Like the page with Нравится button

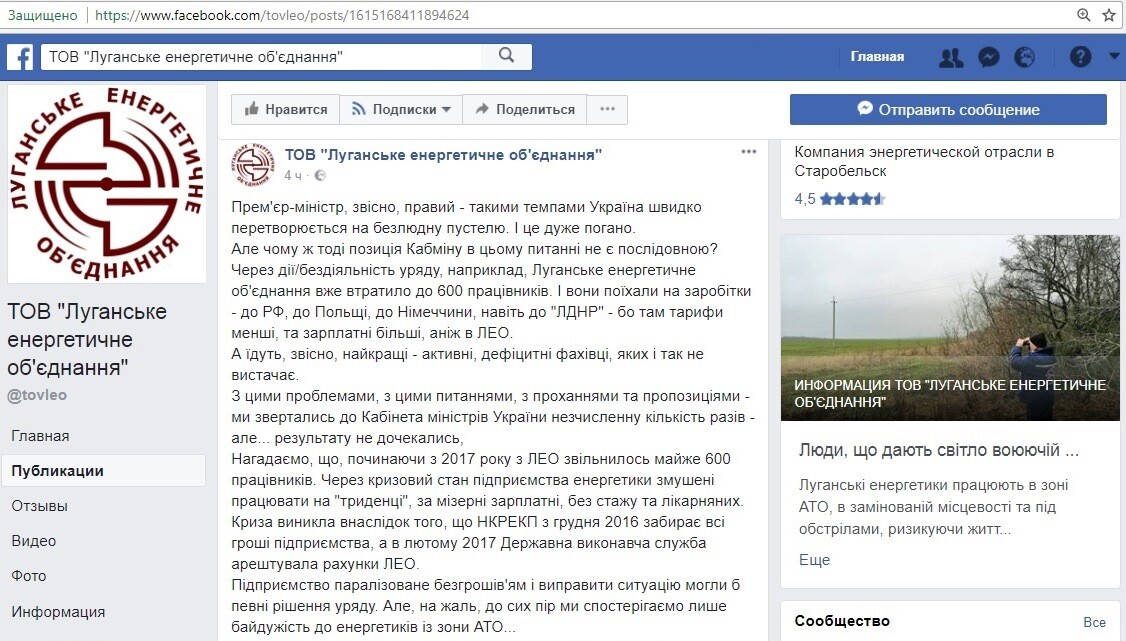pos(286,109)
